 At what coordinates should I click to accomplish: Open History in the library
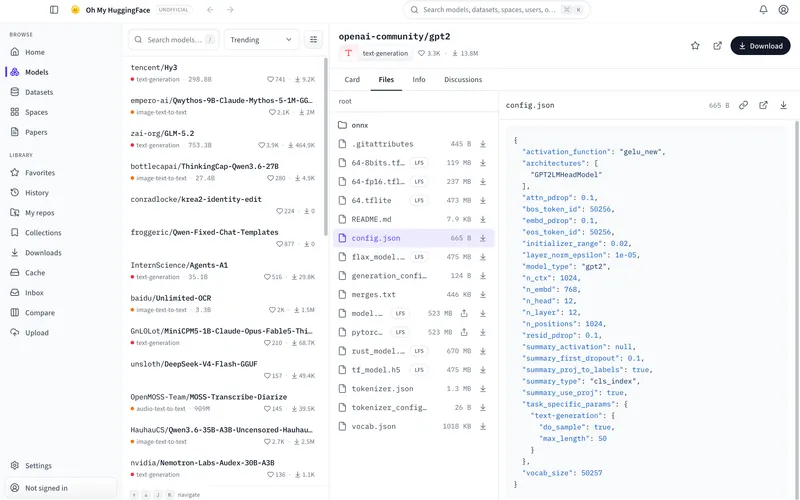pos(61,193)
